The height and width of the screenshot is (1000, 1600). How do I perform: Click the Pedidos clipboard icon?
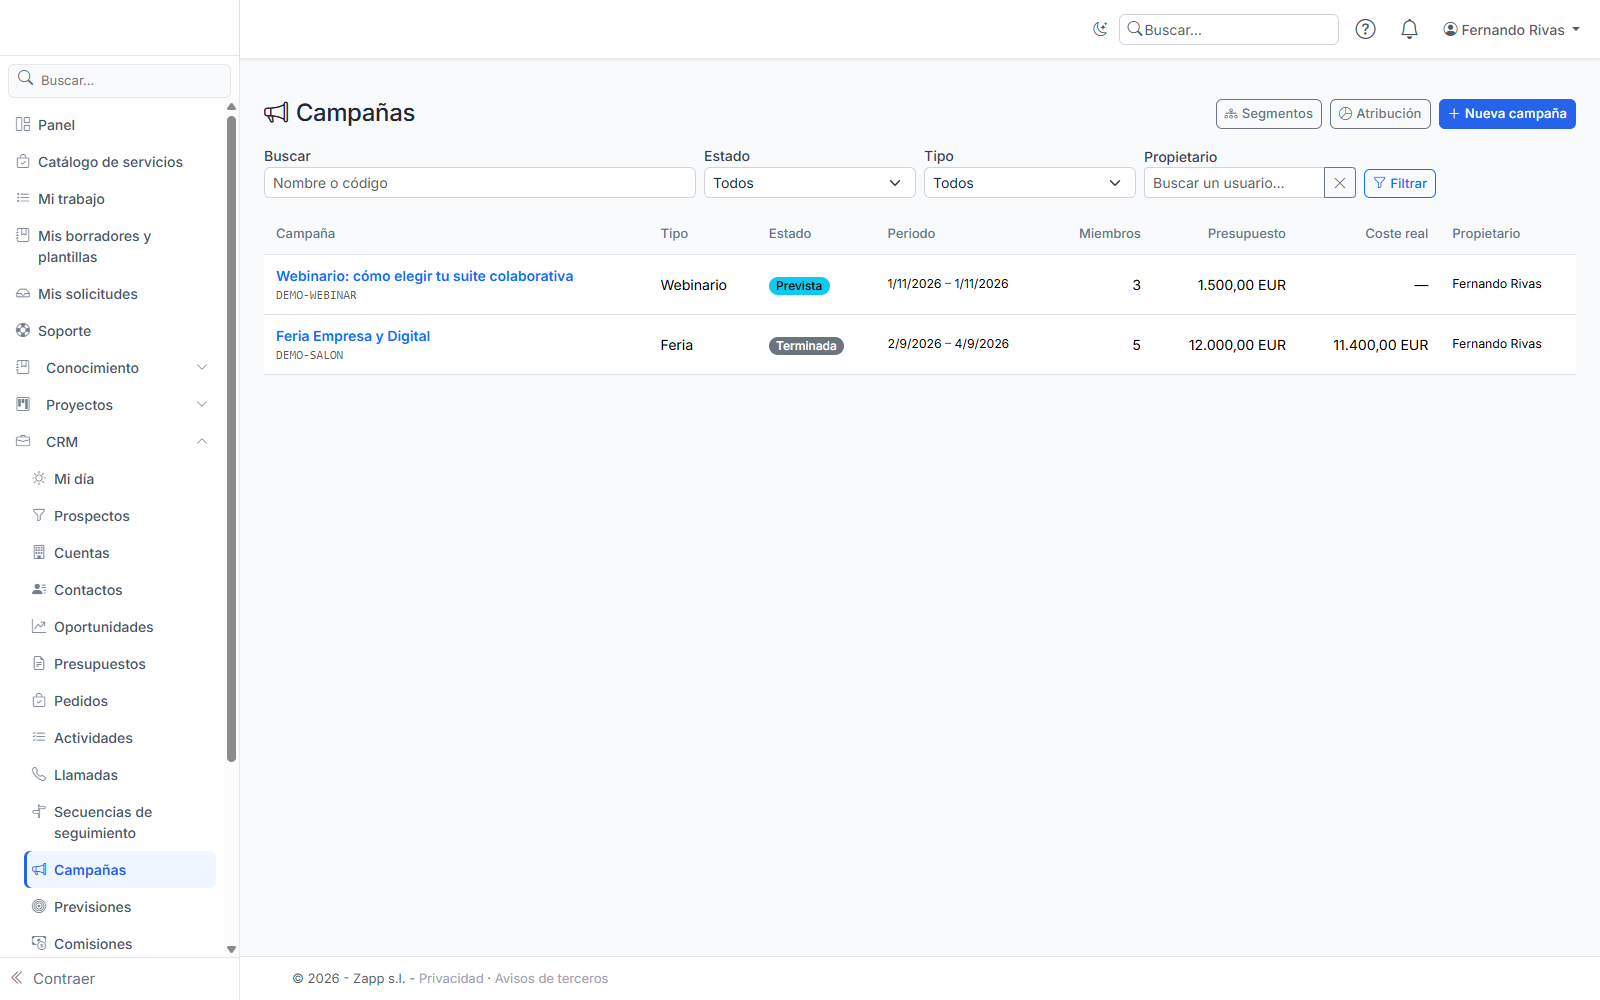point(39,700)
